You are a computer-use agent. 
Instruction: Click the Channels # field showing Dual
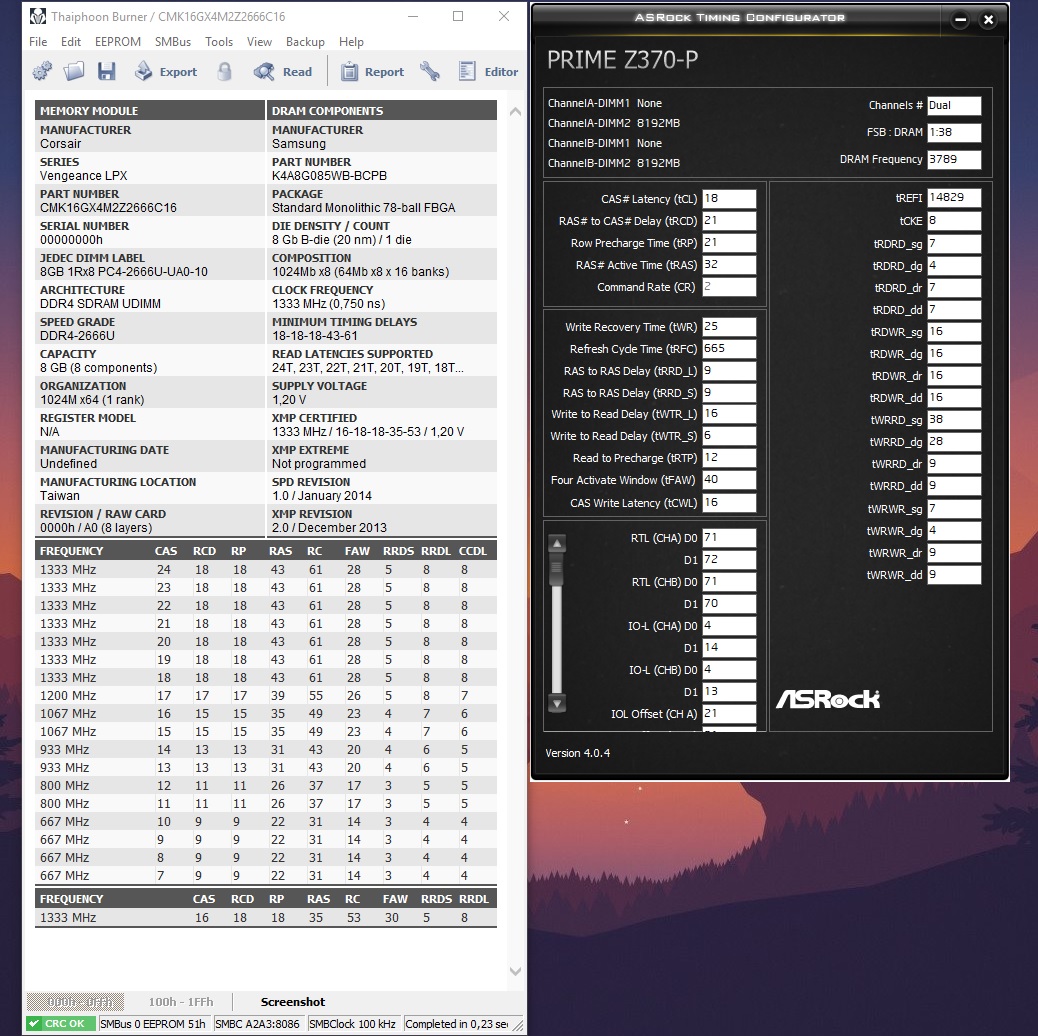tap(954, 105)
